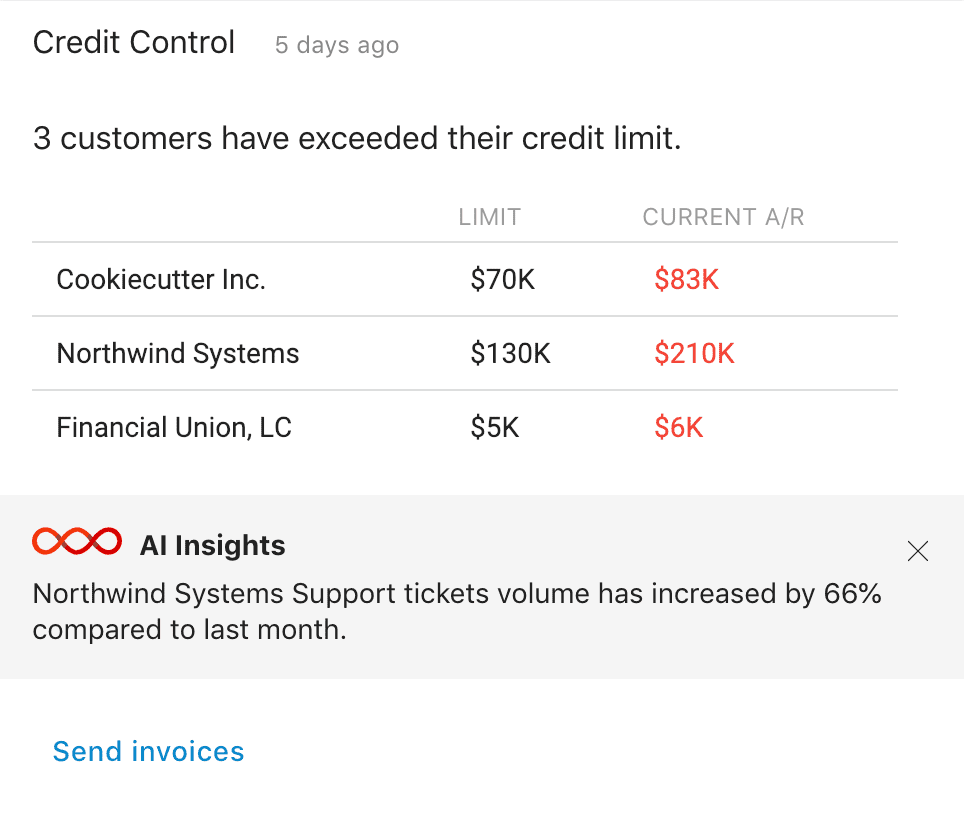The height and width of the screenshot is (822, 964).
Task: Click the $83K overdue amount
Action: (686, 279)
